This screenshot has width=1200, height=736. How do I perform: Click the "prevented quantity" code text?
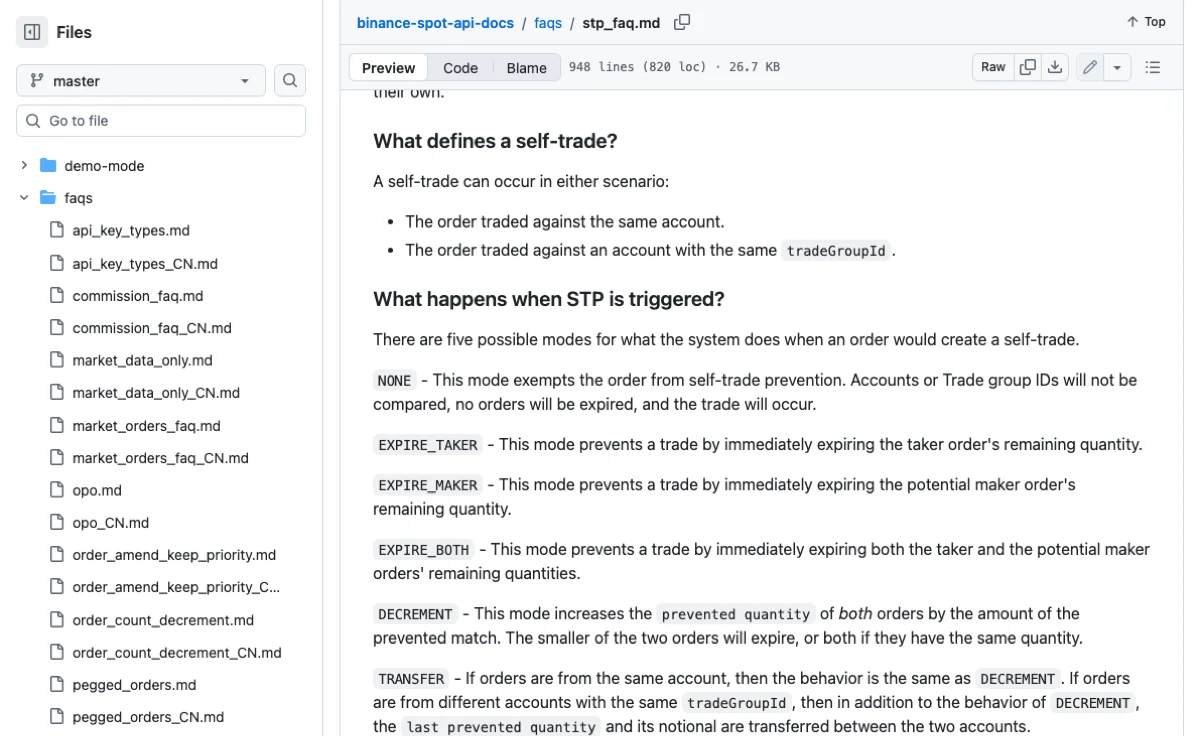(735, 614)
